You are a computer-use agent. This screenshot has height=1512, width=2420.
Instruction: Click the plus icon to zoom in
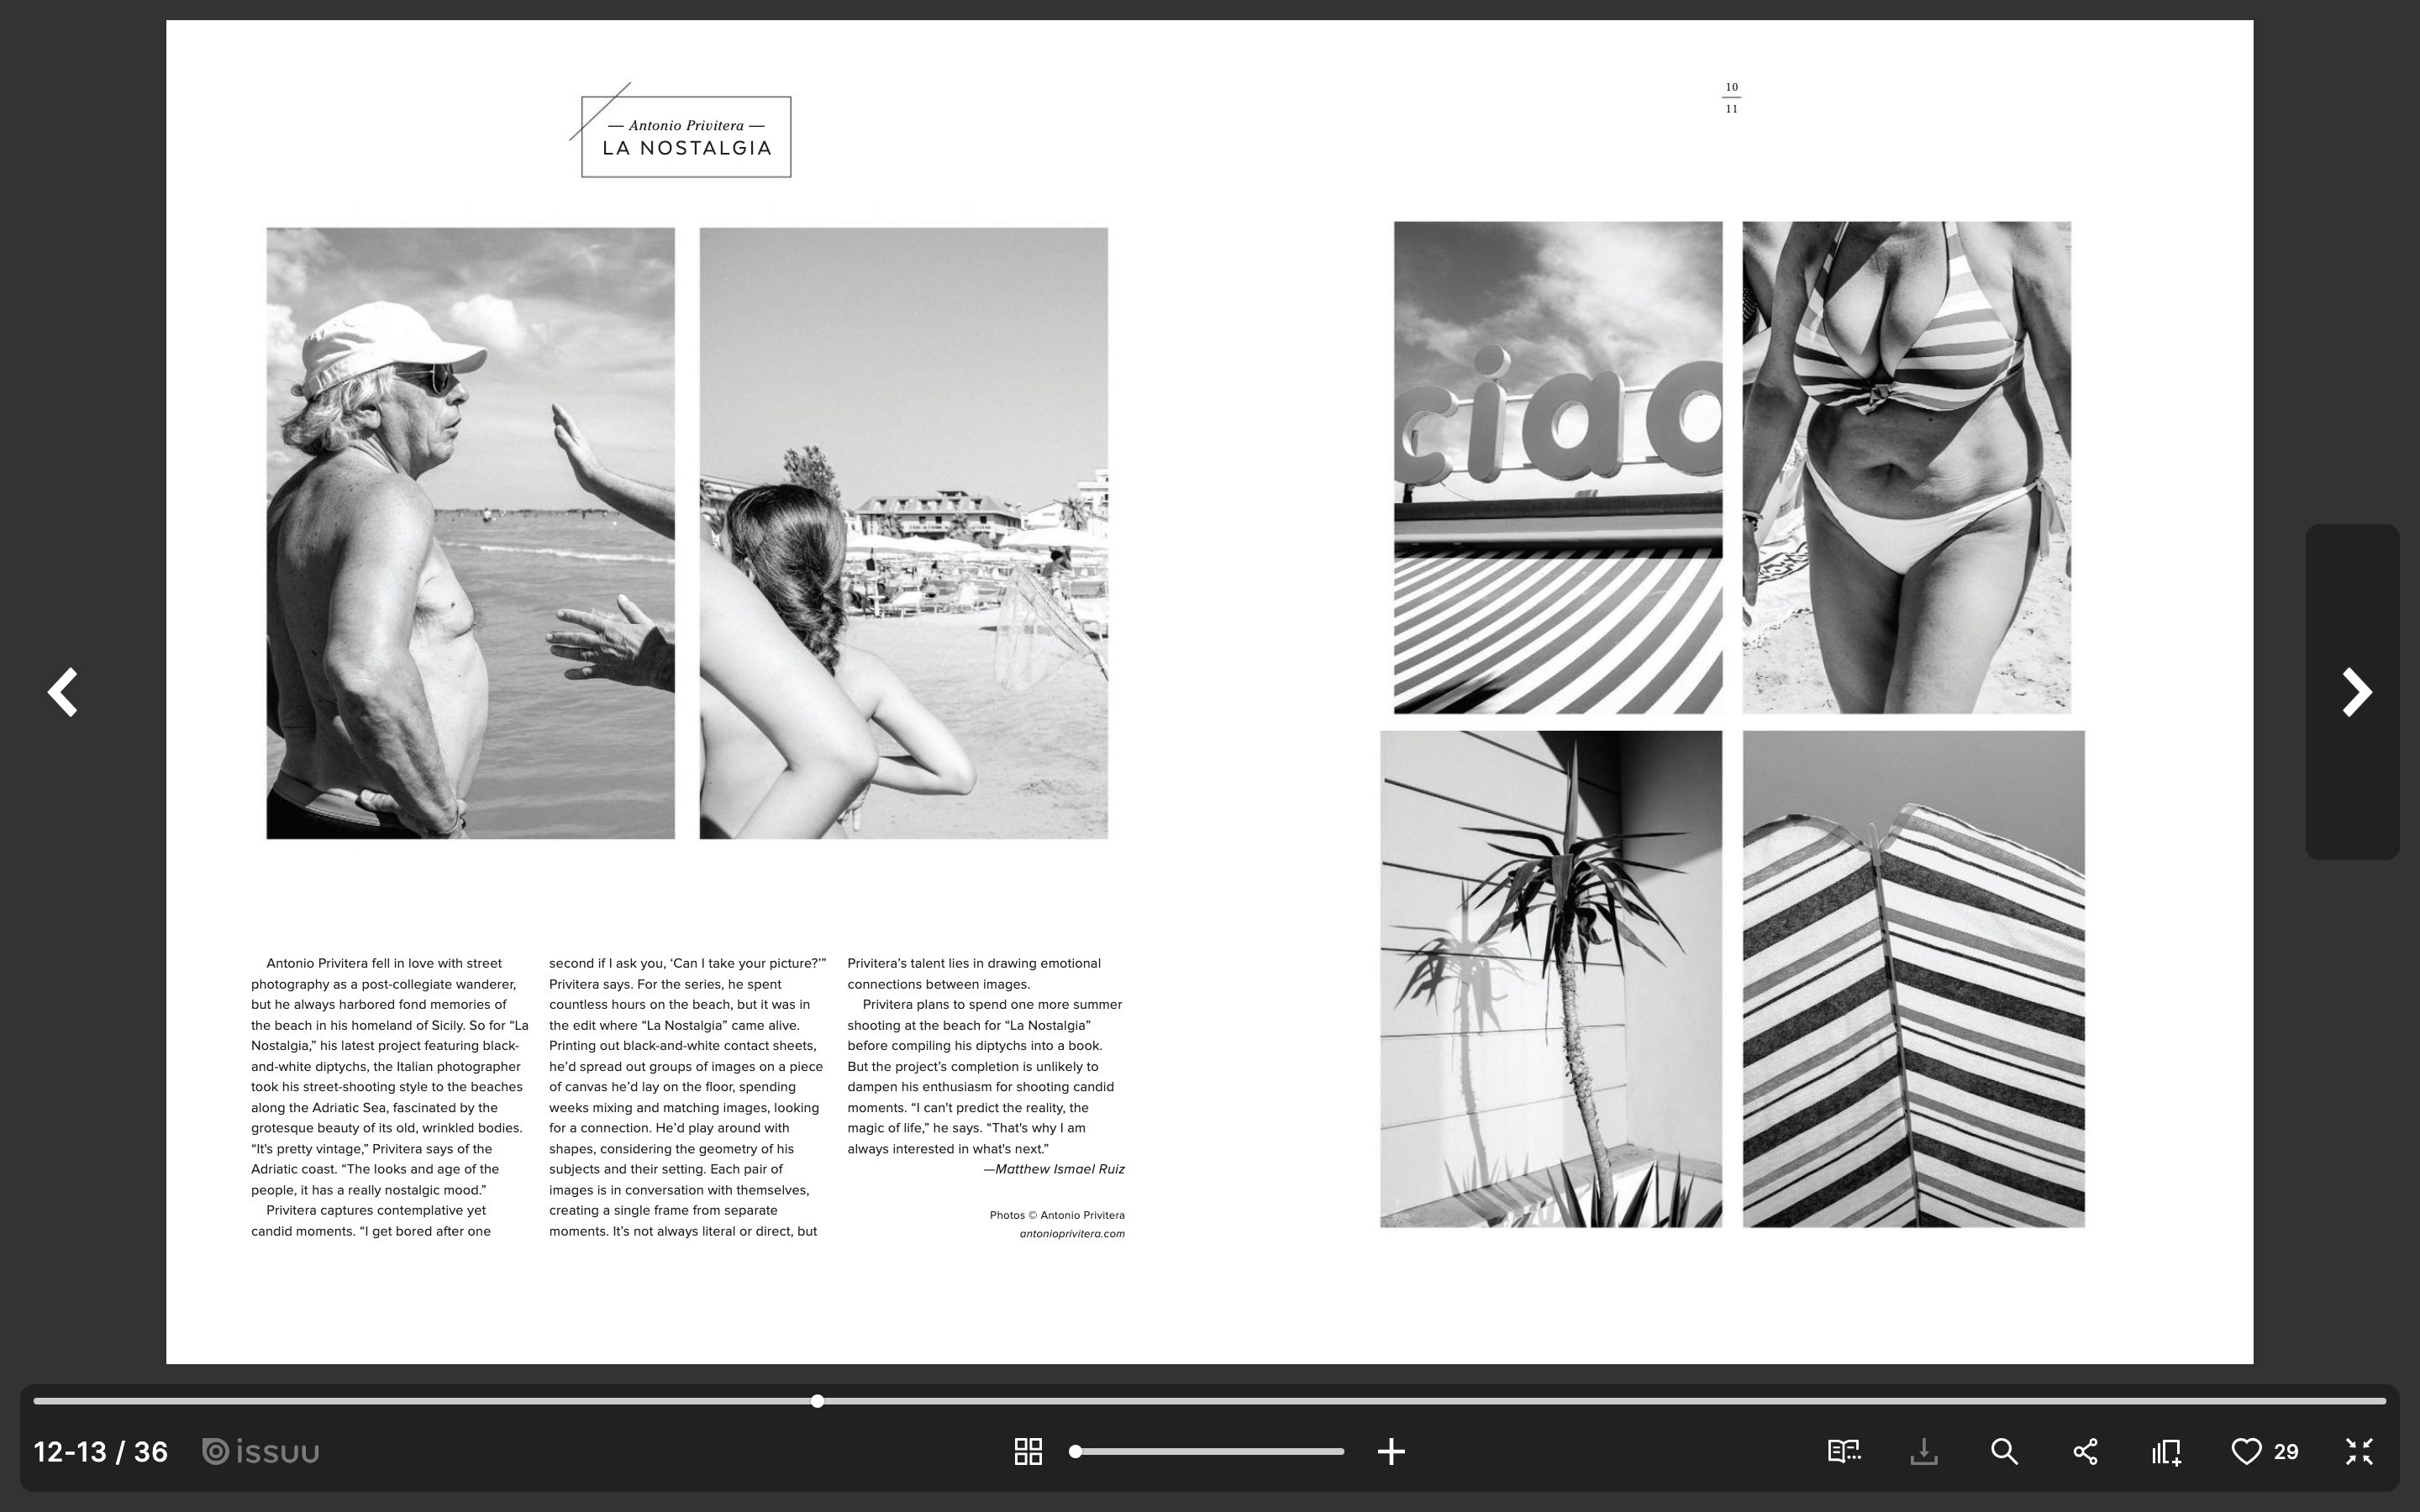[x=1391, y=1451]
